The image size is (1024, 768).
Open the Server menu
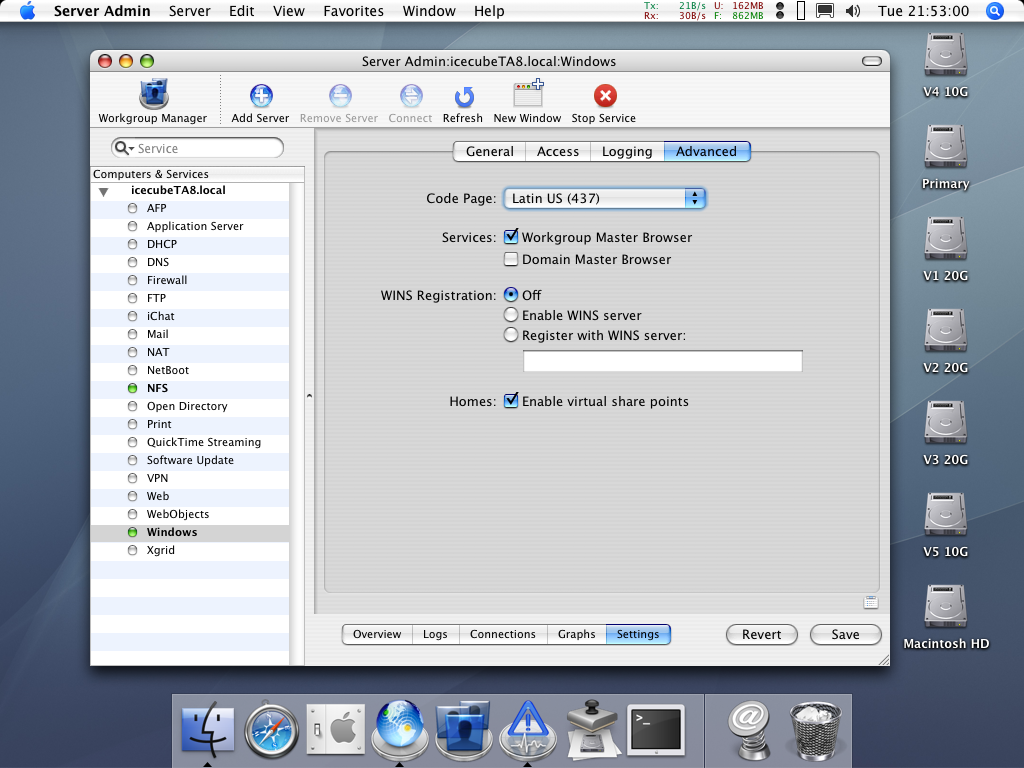[189, 11]
